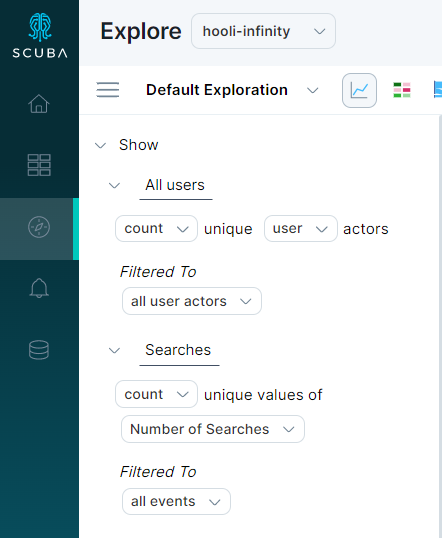Open the count dropdown under All users

click(x=156, y=229)
